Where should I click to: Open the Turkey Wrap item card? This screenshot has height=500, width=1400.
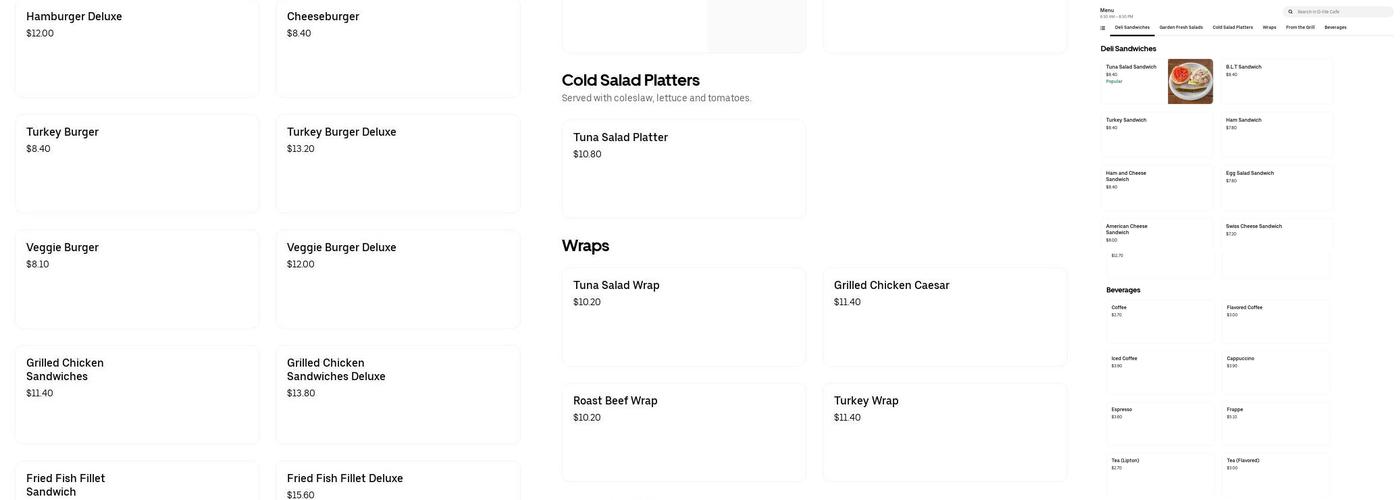pos(945,432)
